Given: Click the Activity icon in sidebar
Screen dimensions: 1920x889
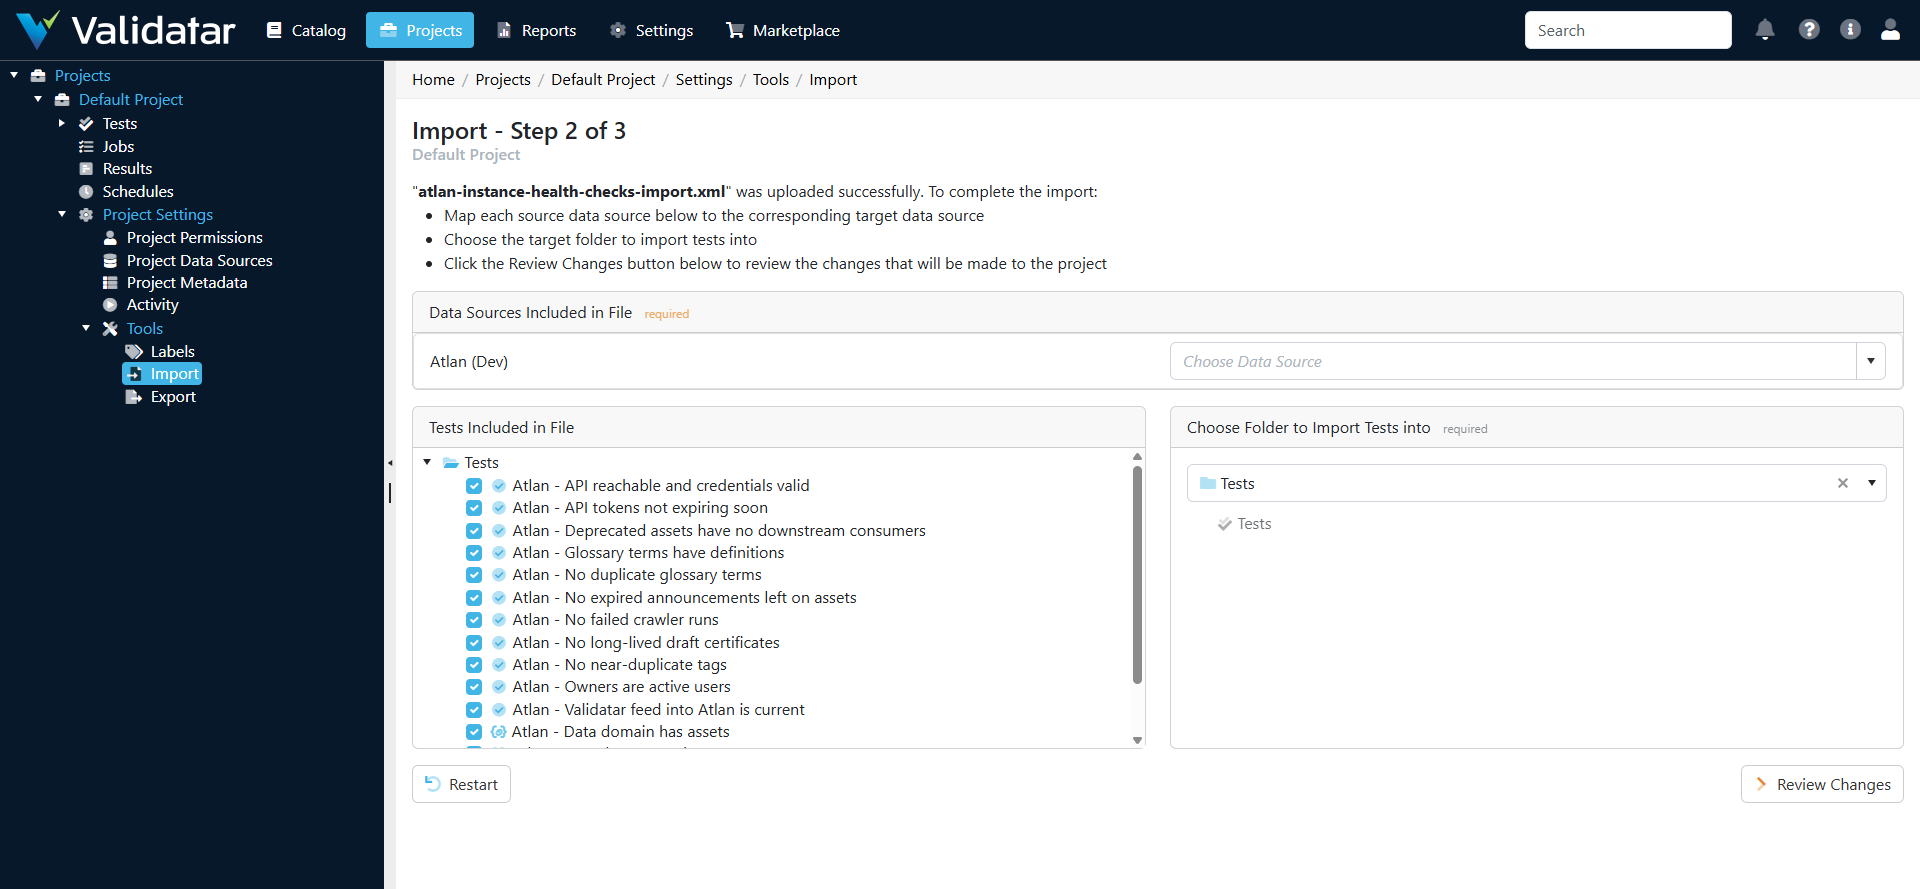Looking at the screenshot, I should pos(110,305).
